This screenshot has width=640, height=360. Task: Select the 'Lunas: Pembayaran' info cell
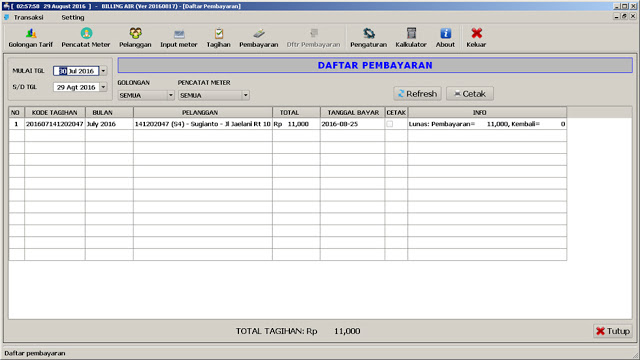(x=487, y=124)
